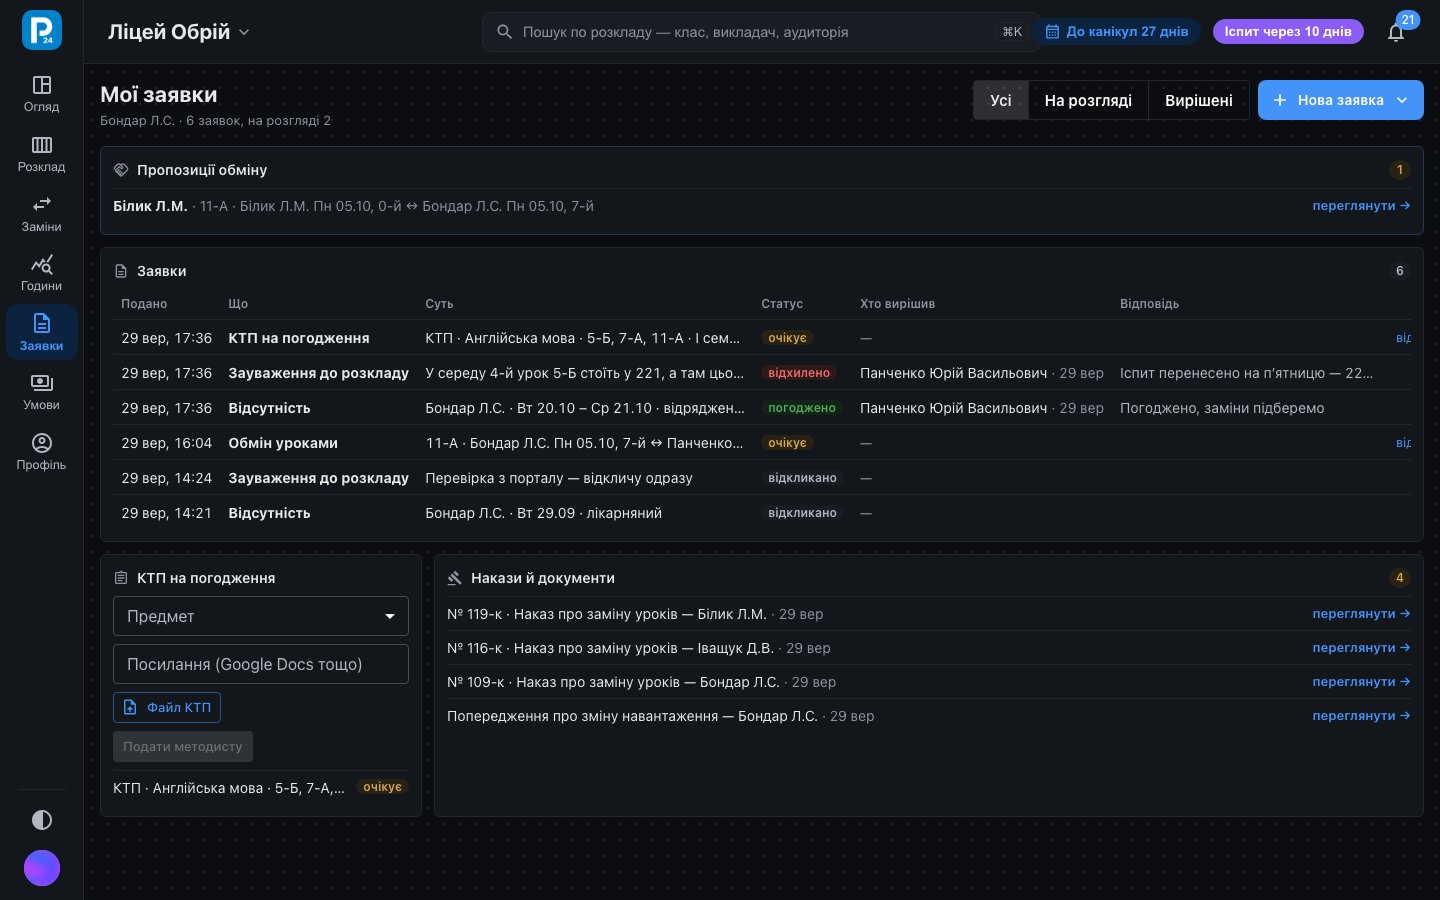The height and width of the screenshot is (900, 1440).
Task: Click the До канікул 27 днів badge
Action: [x=1117, y=32]
